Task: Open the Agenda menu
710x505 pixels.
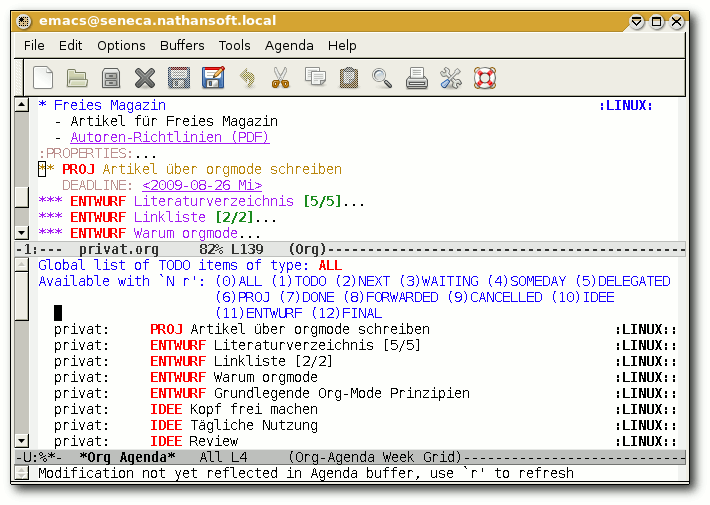Action: pyautogui.click(x=289, y=45)
